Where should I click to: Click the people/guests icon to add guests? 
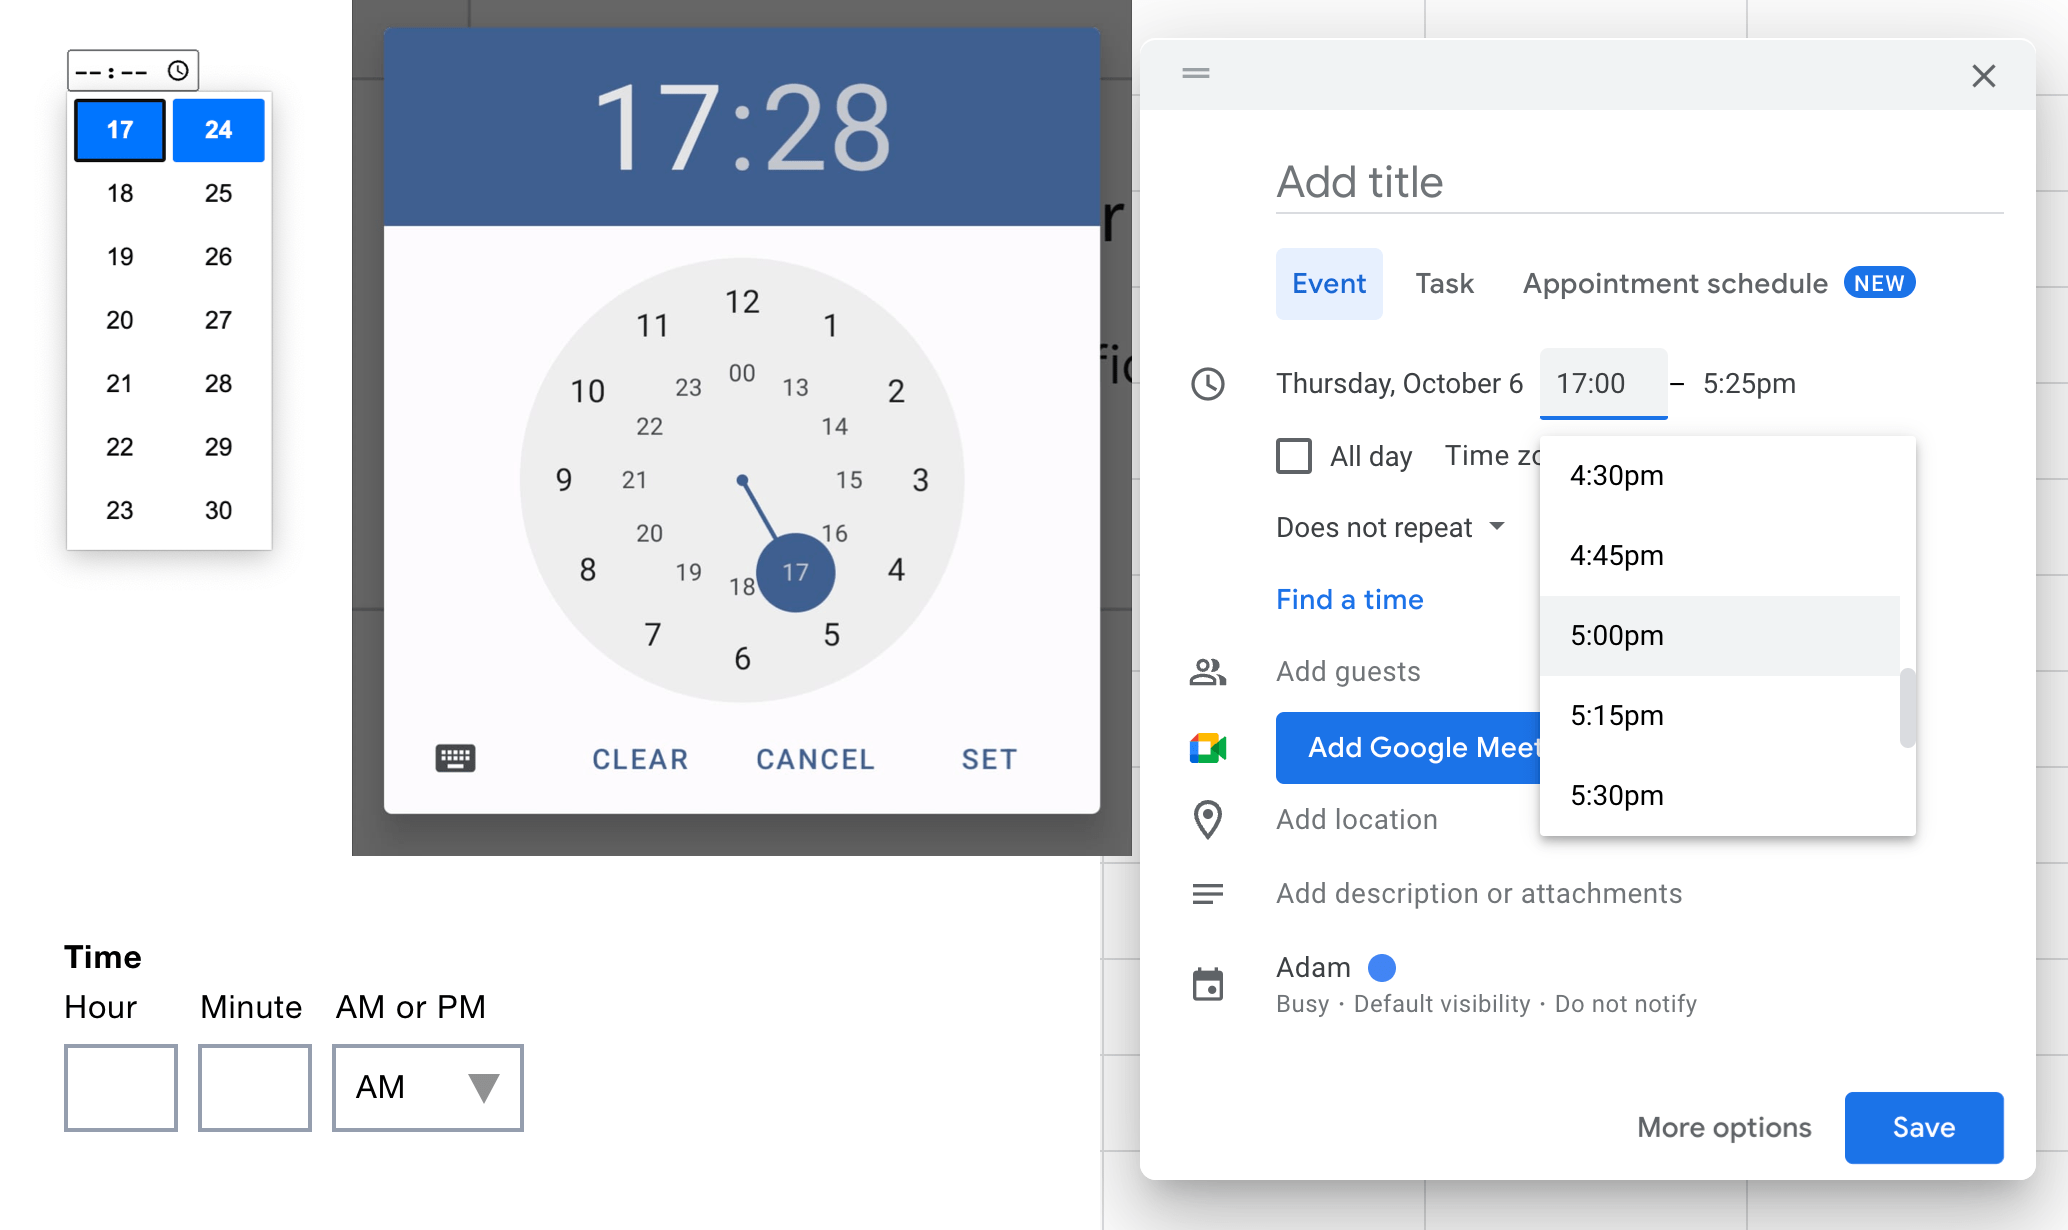tap(1206, 672)
